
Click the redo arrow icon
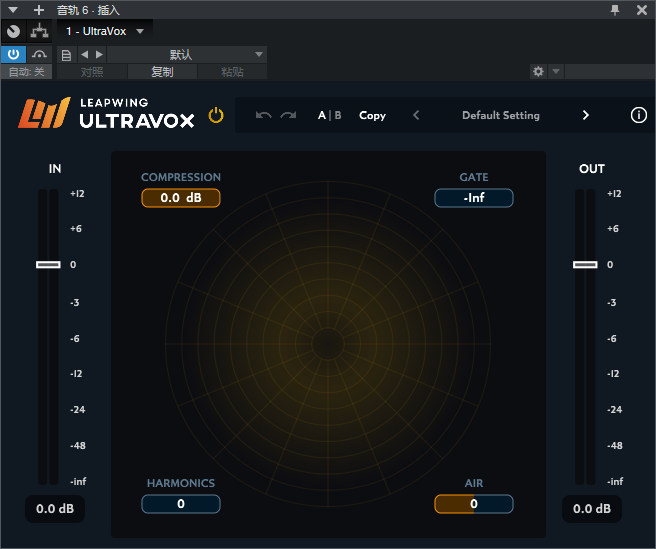(288, 115)
